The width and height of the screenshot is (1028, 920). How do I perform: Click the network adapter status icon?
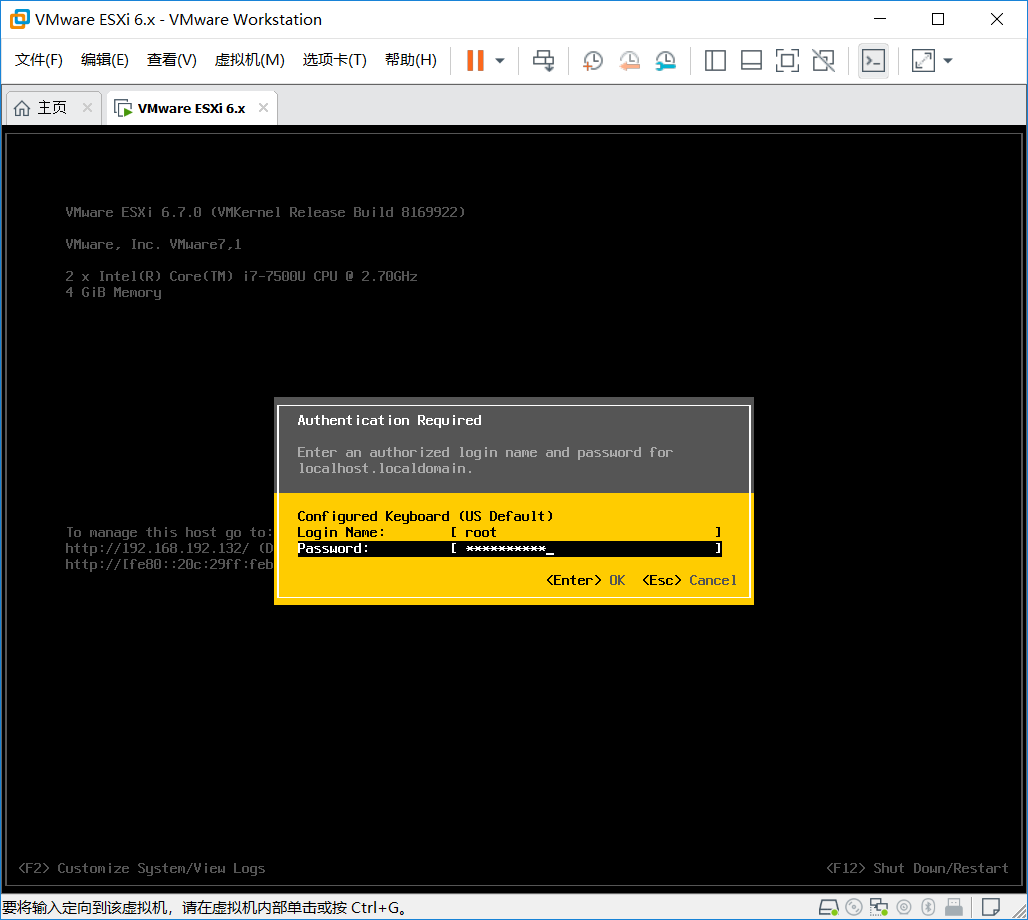coord(879,908)
